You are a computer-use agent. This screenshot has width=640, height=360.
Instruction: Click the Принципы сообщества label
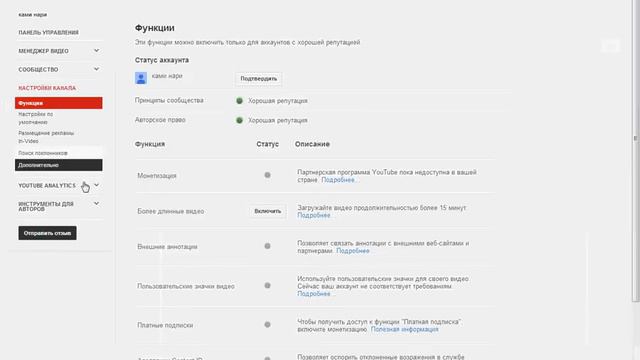point(169,100)
